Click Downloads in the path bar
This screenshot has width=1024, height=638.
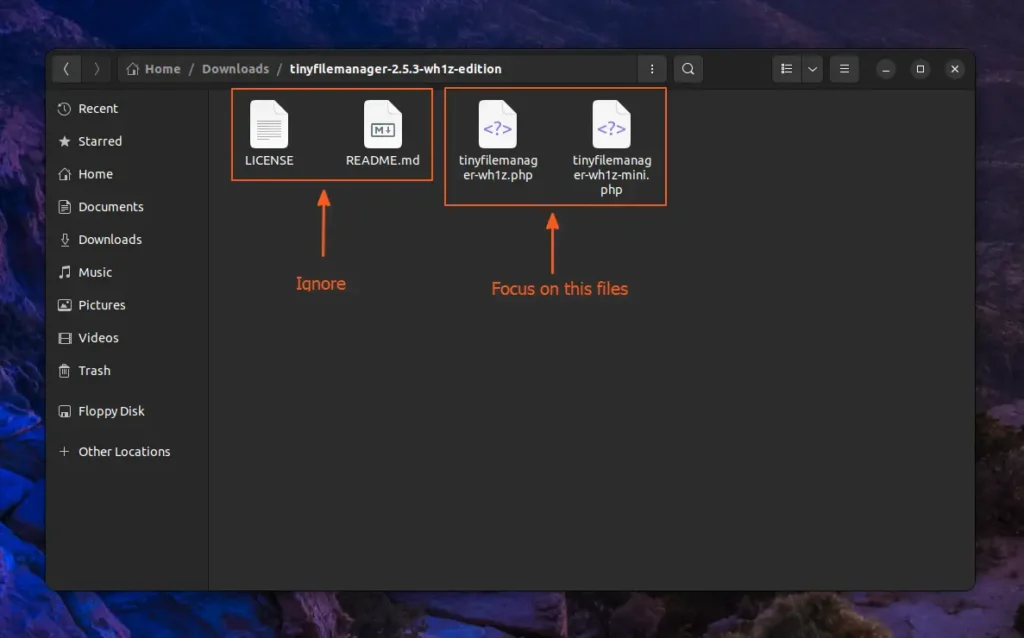pos(235,69)
